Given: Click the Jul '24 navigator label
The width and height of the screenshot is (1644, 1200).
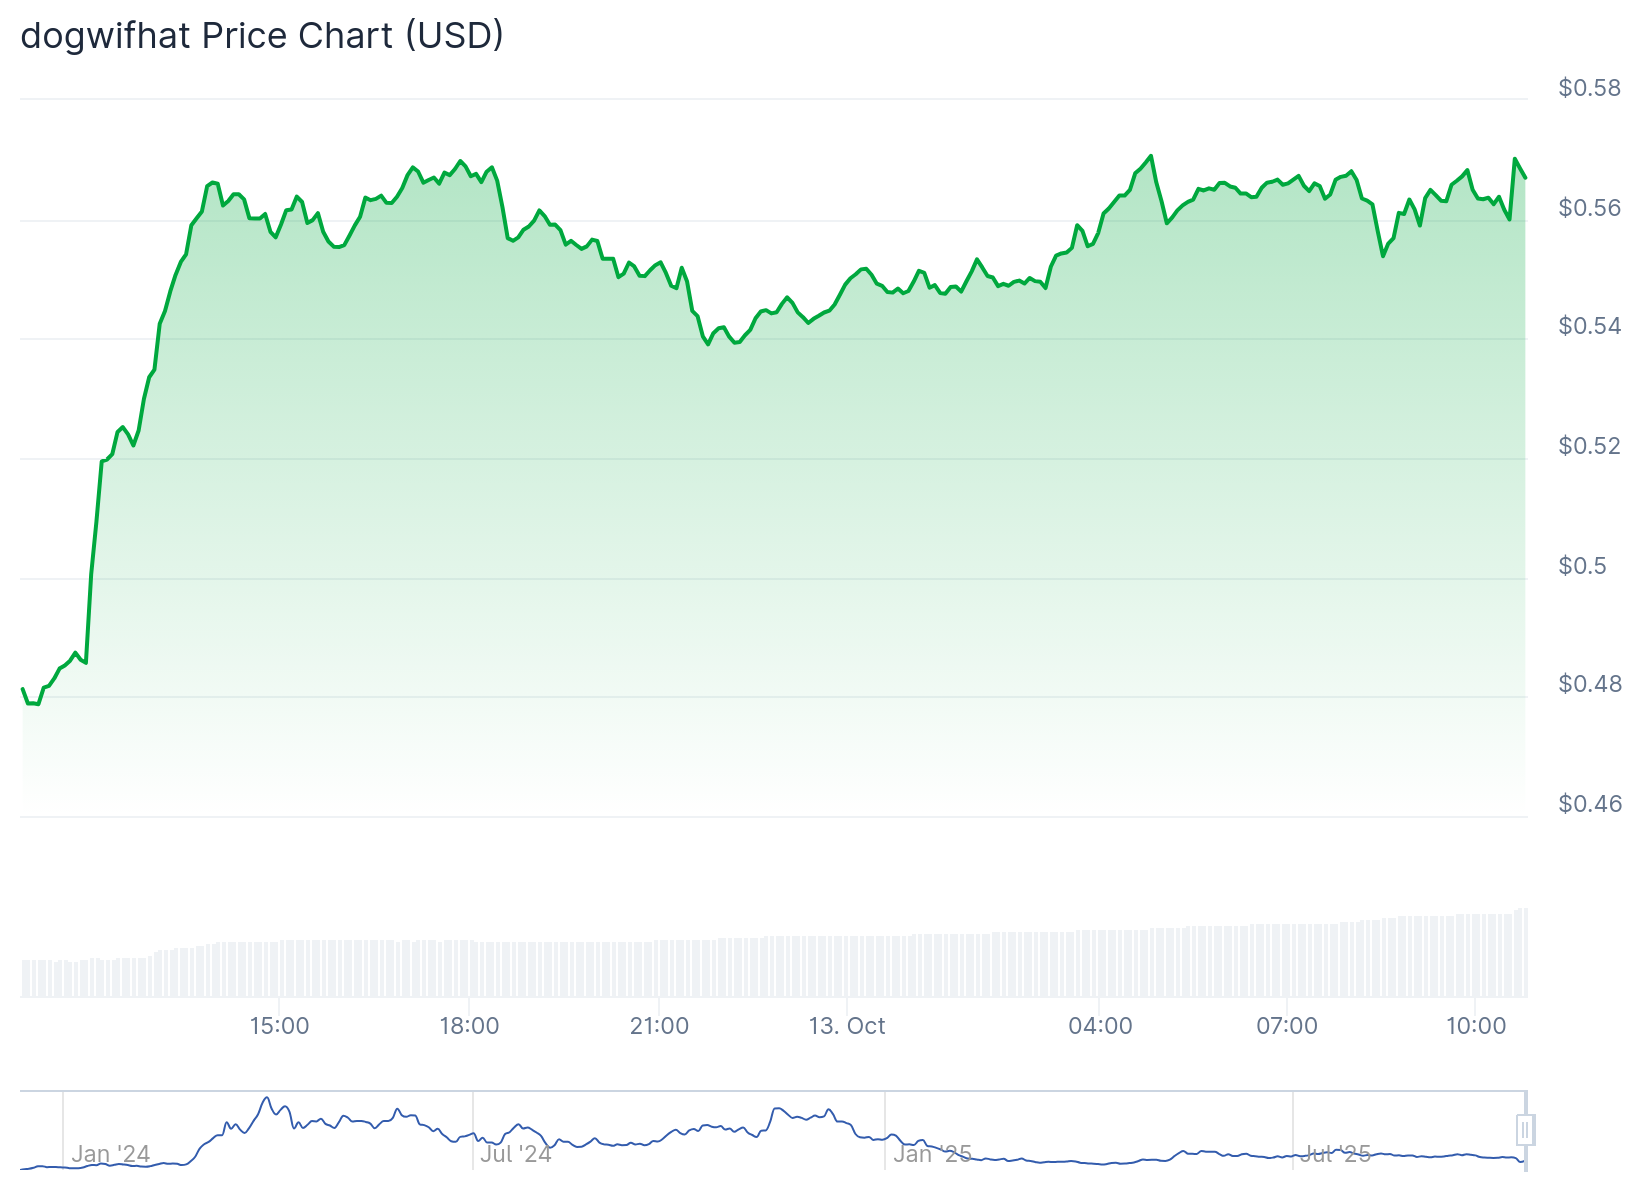Looking at the screenshot, I should tap(516, 1154).
